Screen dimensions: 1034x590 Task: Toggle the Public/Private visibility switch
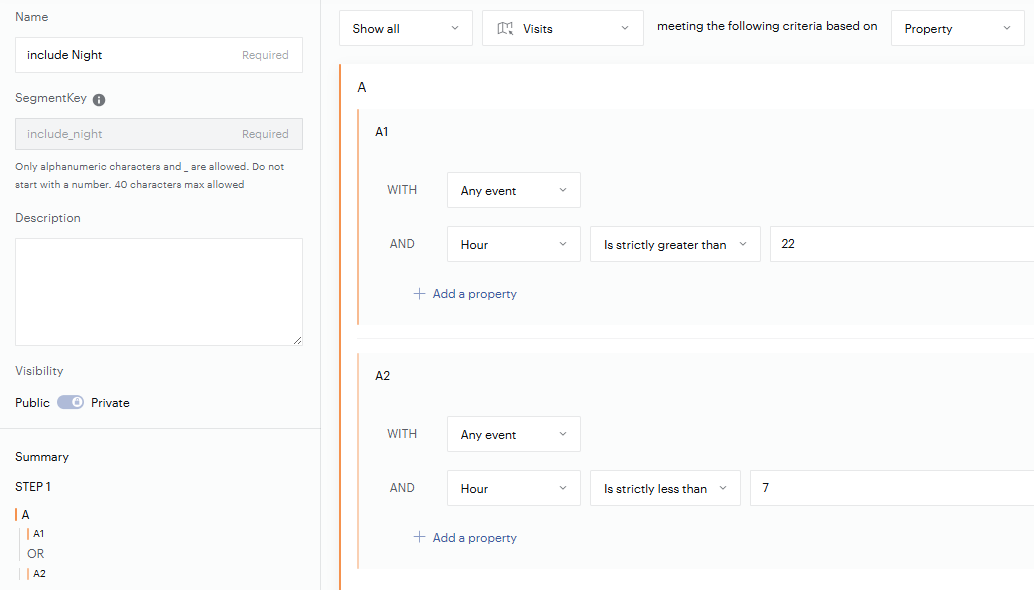click(70, 403)
